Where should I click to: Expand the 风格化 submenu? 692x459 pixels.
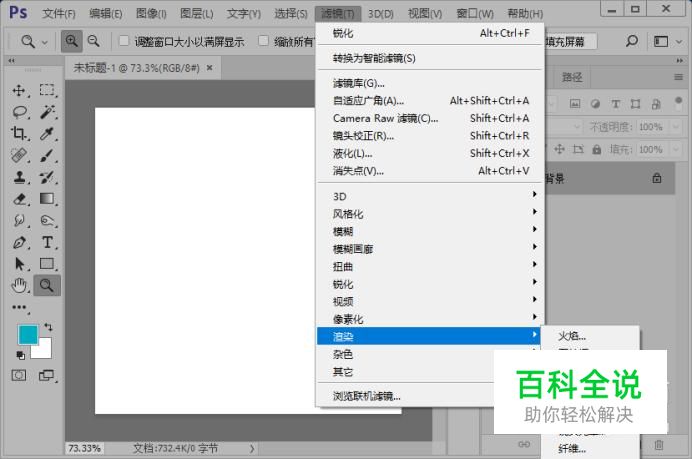point(430,214)
